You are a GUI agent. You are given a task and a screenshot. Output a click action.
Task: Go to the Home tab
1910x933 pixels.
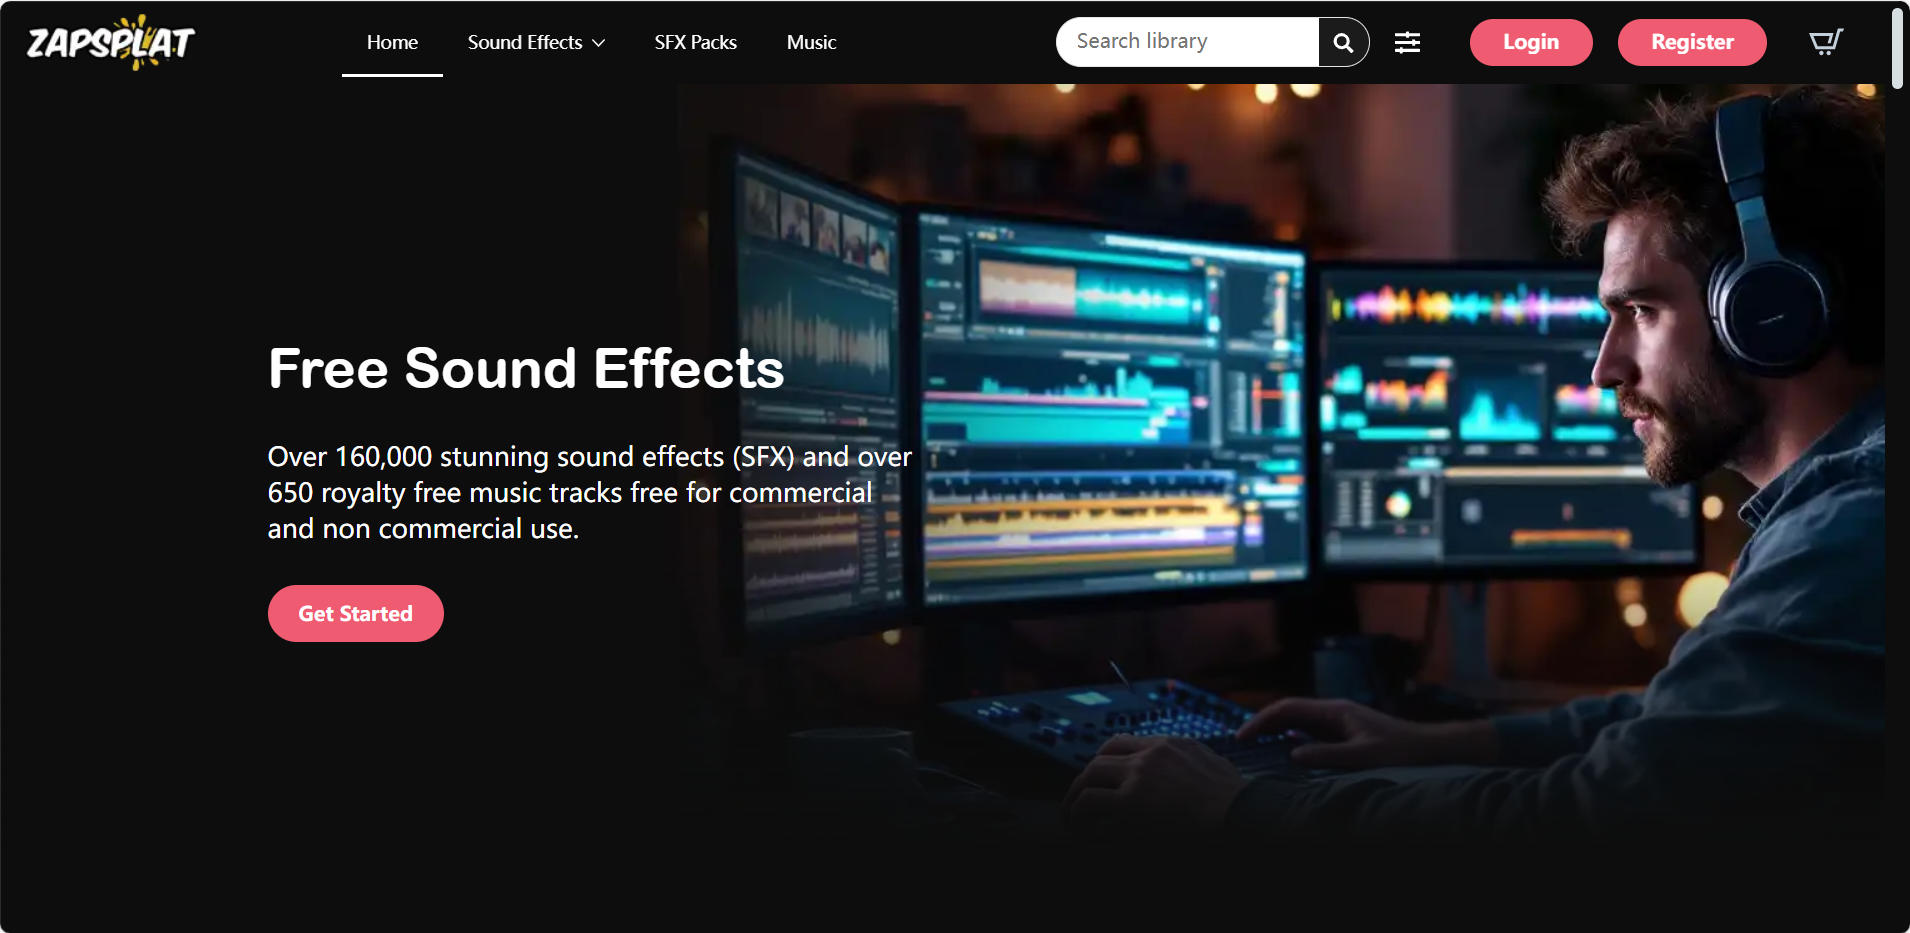[392, 42]
